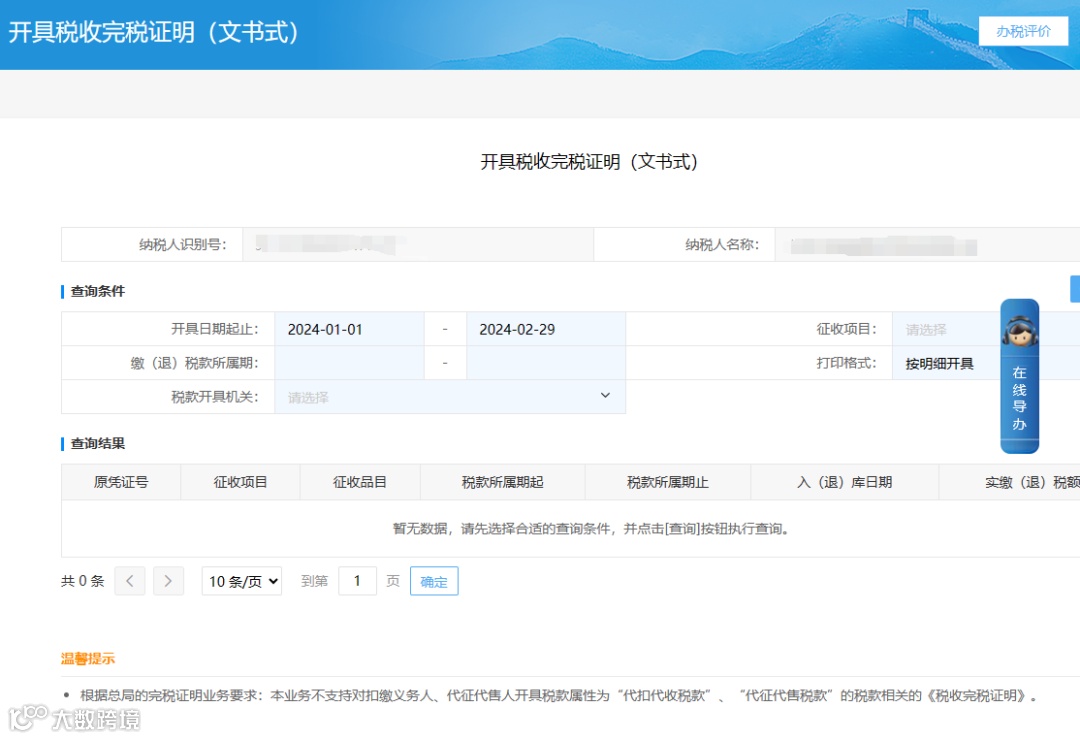The image size is (1080, 739).
Task: Click the 征收品目 column header
Action: (x=360, y=482)
